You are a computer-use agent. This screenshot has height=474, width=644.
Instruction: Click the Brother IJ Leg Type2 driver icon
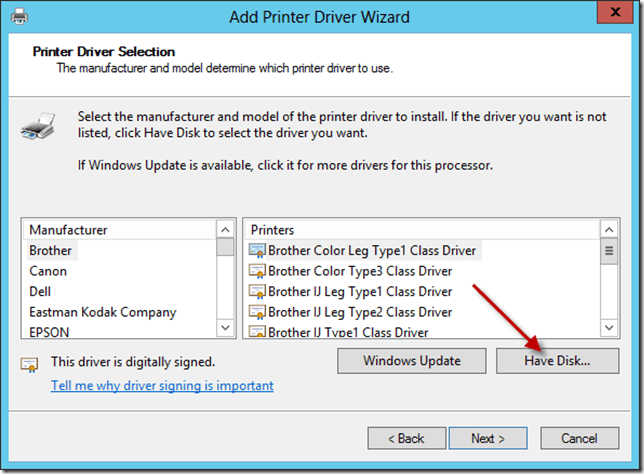click(258, 312)
